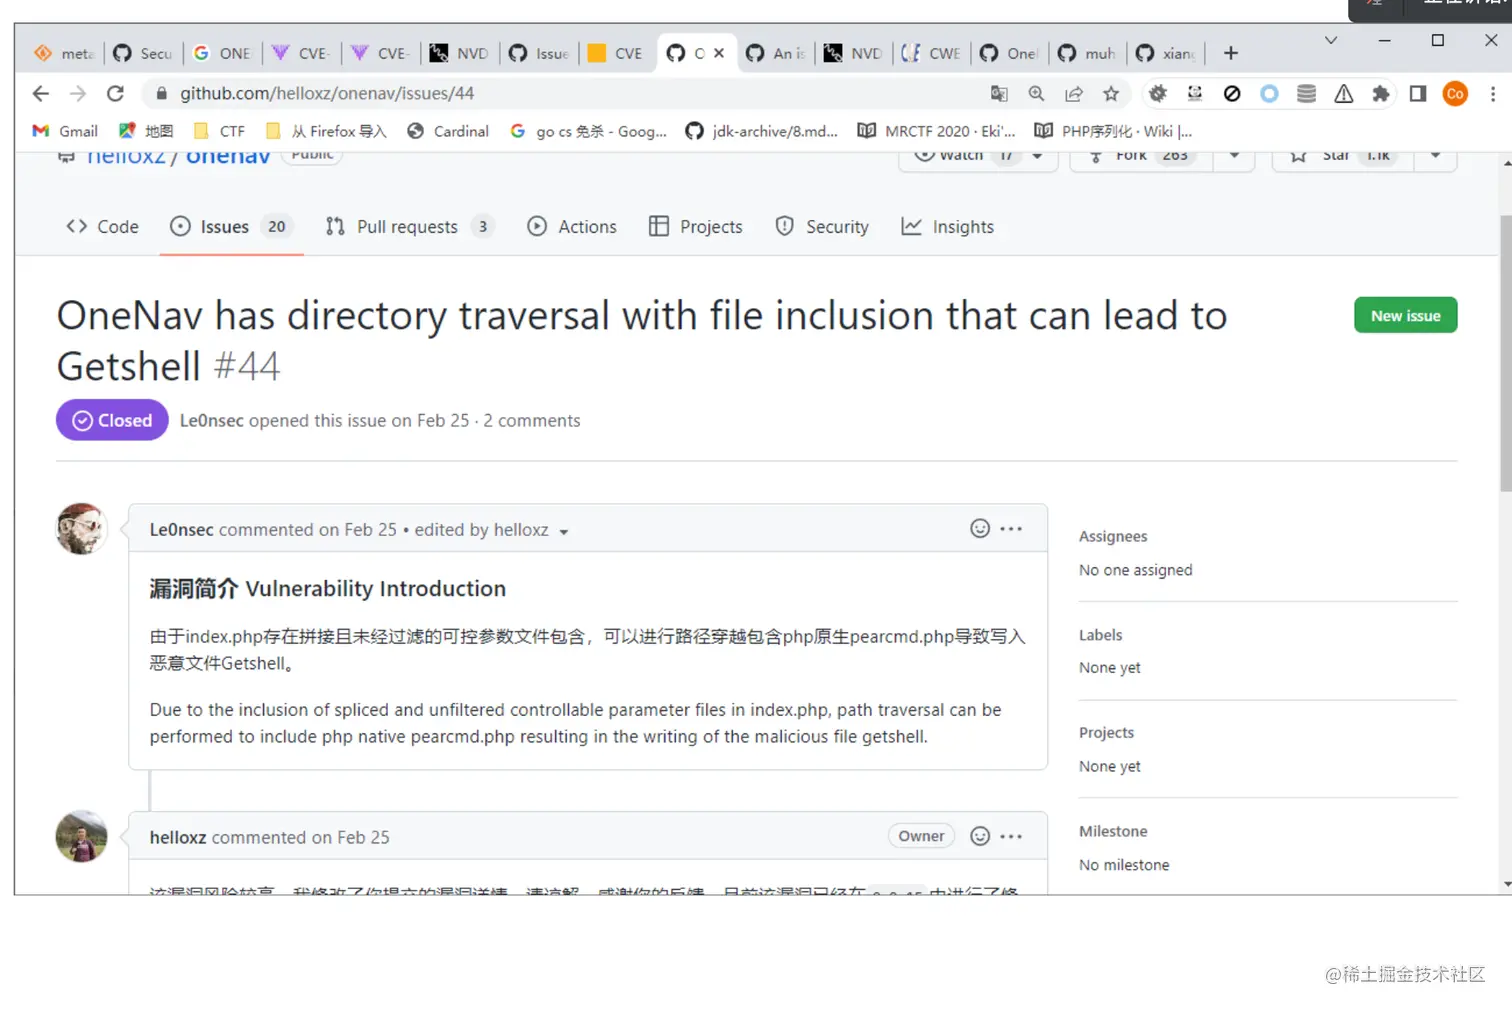Screen dimensions: 1512x1011
Task: Click the blue circle extension icon
Action: click(x=1269, y=93)
